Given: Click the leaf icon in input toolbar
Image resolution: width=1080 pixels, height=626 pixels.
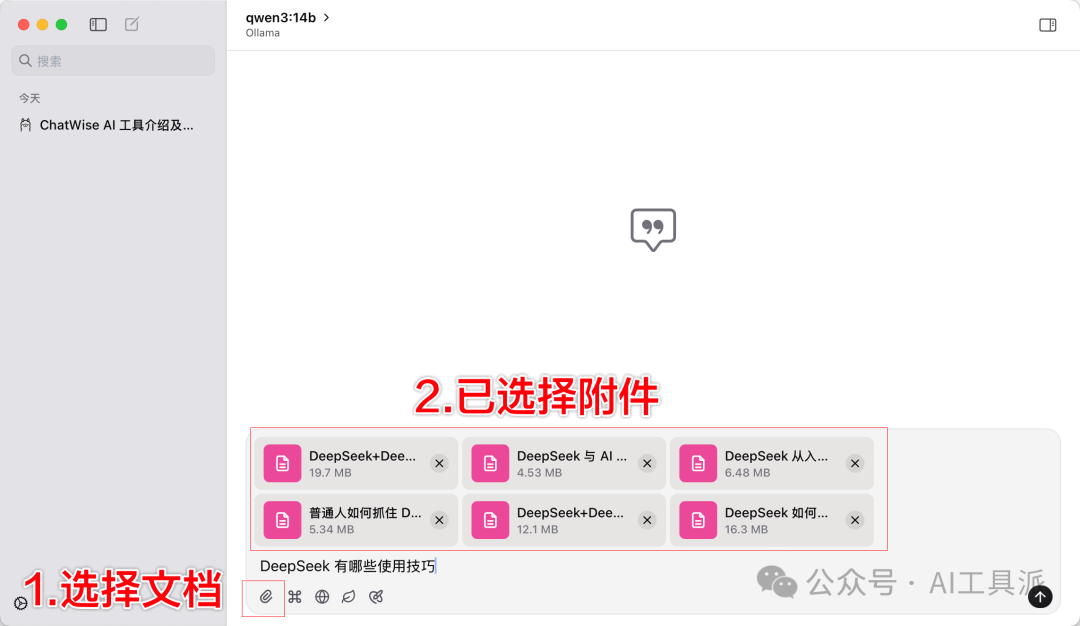Looking at the screenshot, I should (x=349, y=596).
